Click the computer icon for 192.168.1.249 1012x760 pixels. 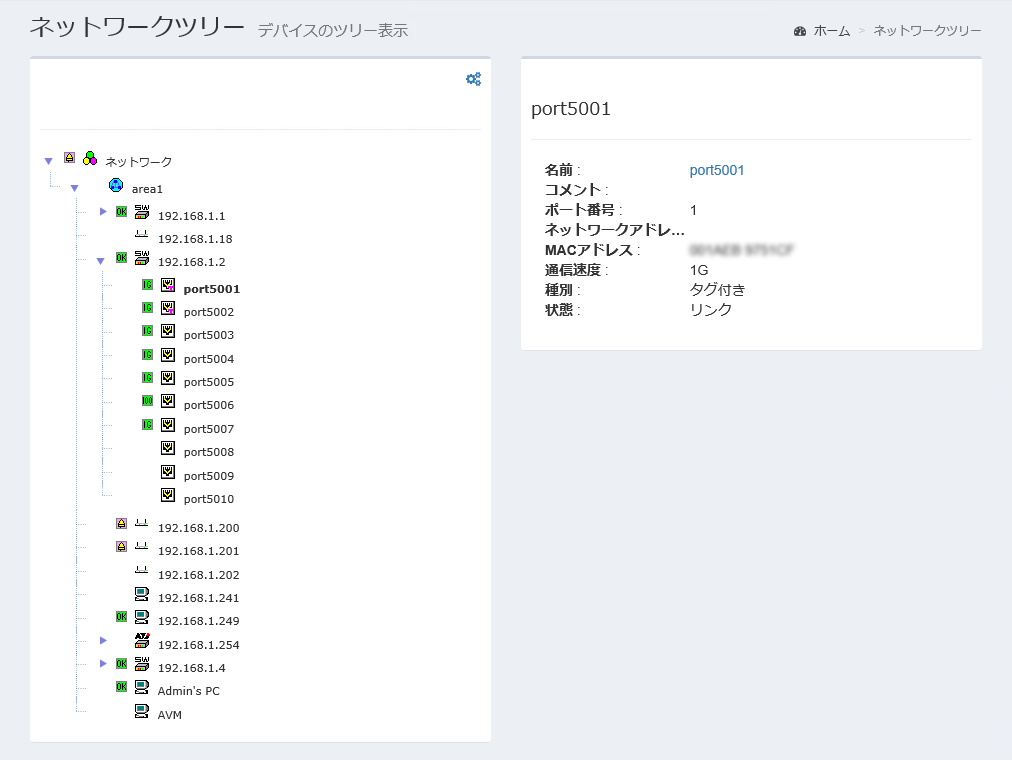(x=142, y=617)
